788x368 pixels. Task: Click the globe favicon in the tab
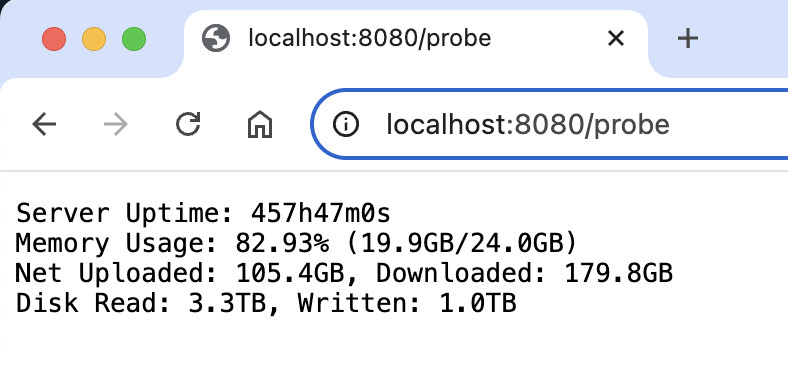point(216,38)
